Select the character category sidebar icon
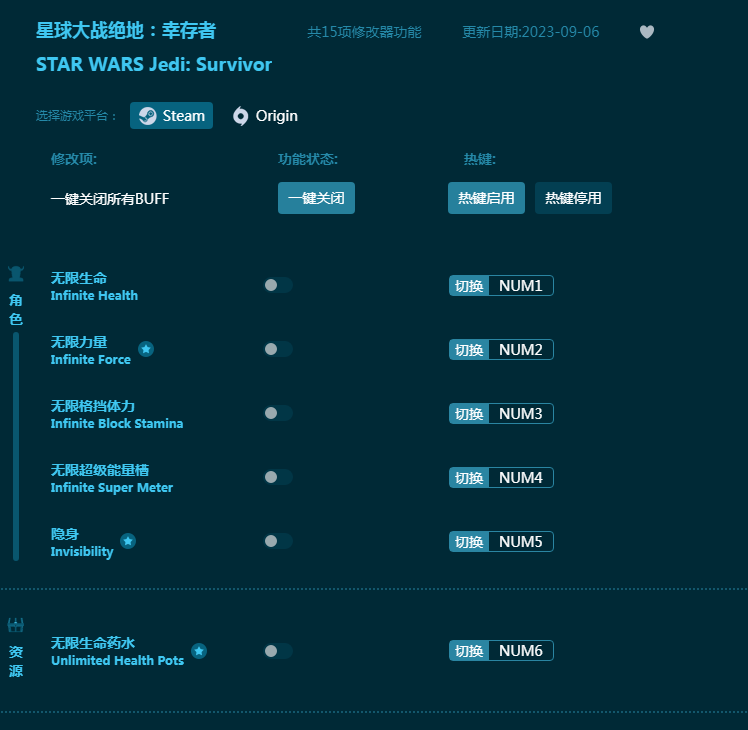The image size is (748, 730). point(16,274)
